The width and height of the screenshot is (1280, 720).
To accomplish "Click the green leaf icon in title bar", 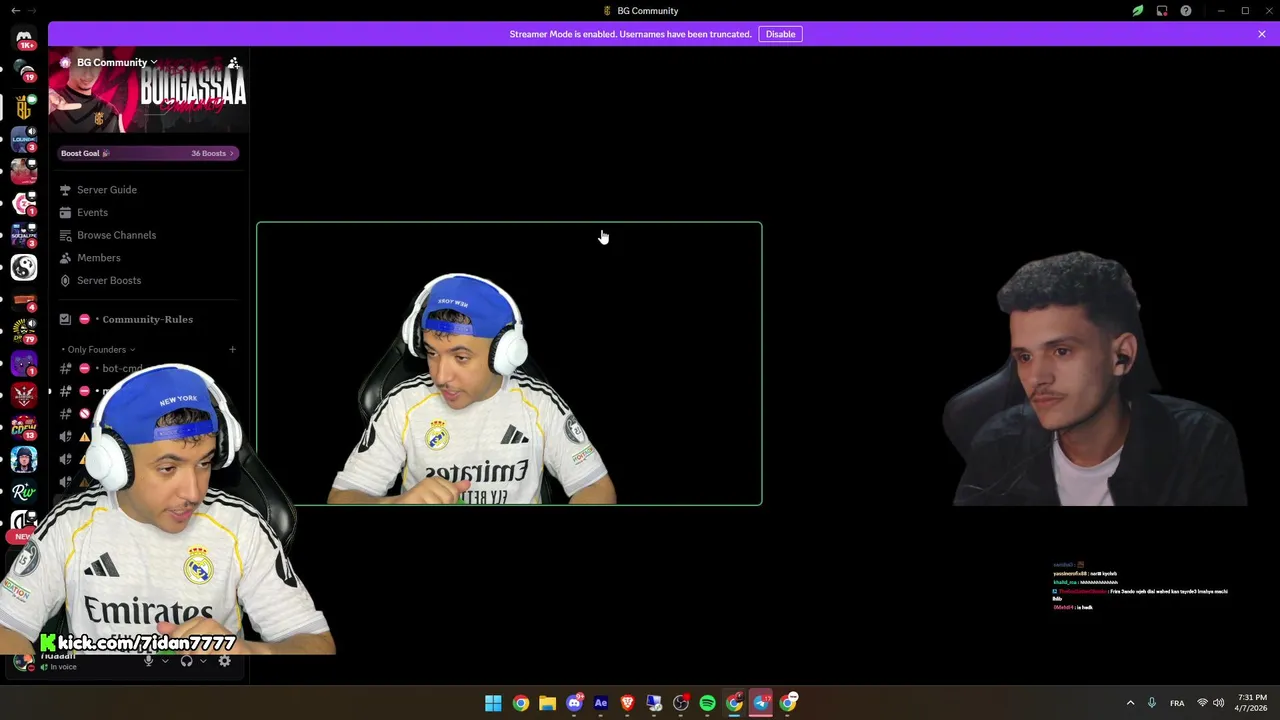I will pyautogui.click(x=1138, y=11).
